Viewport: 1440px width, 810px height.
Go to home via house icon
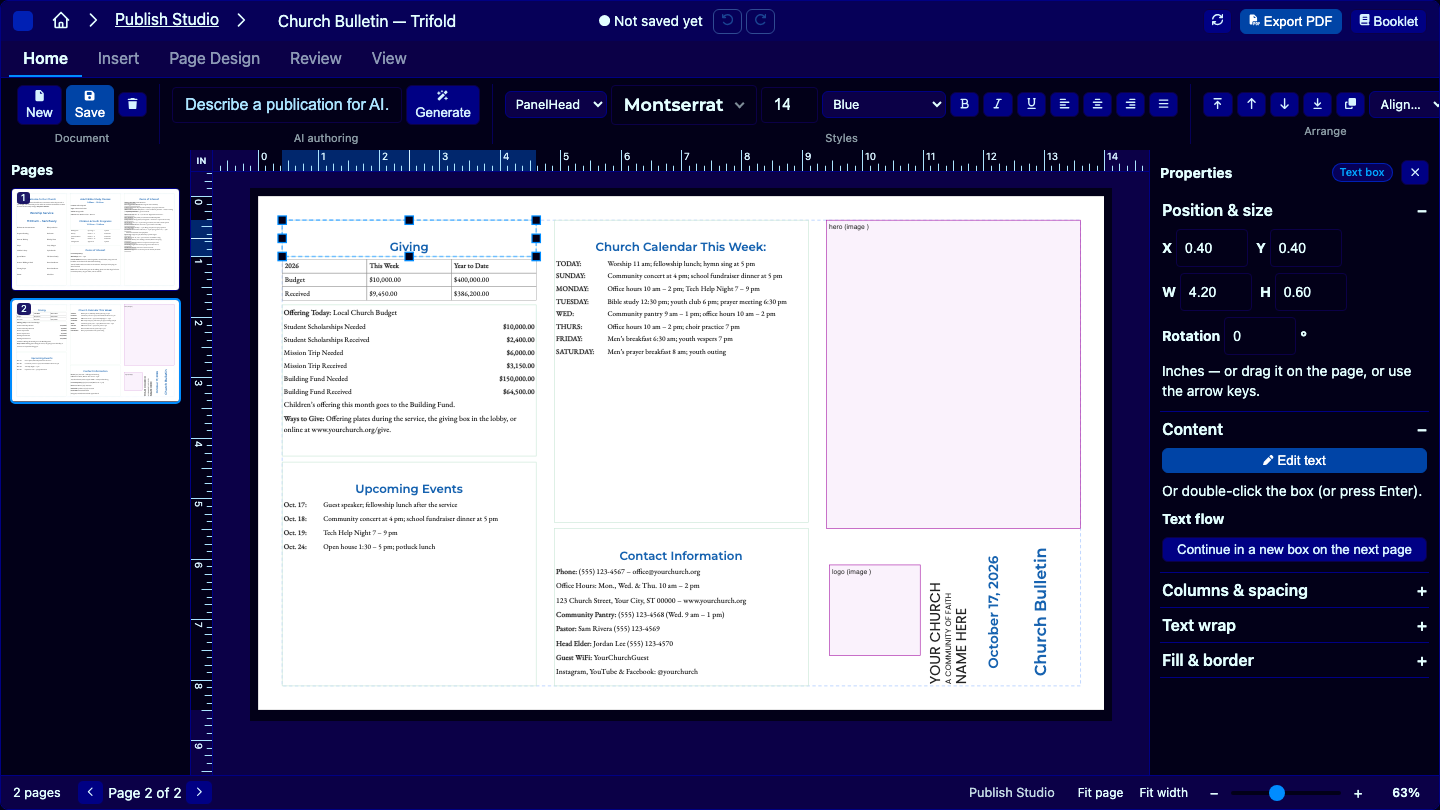(61, 21)
